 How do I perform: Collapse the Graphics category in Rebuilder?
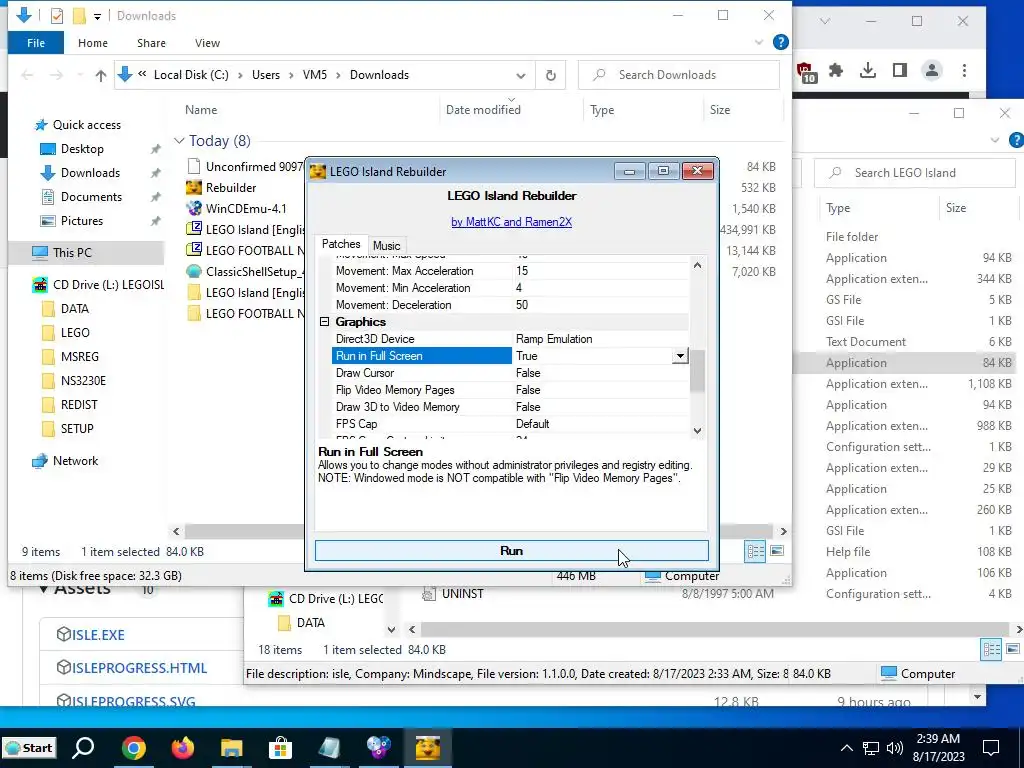point(325,322)
